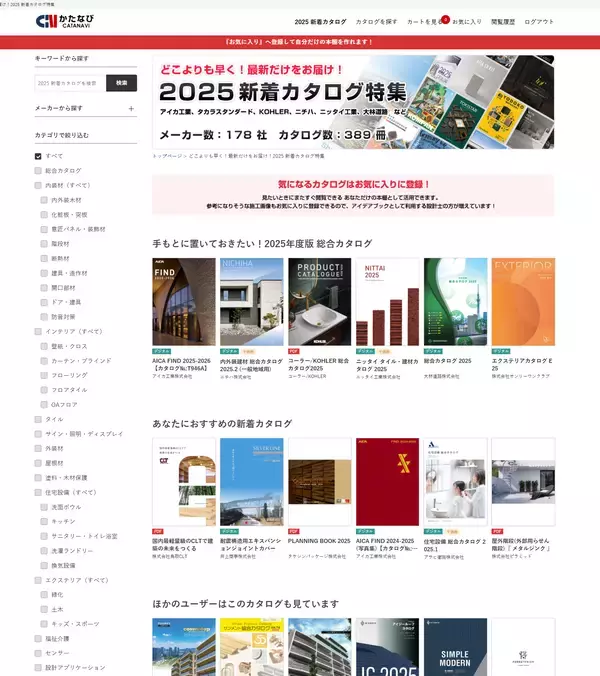Image resolution: width=600 pixels, height=676 pixels.
Task: Open the NICHIHA catalog cover thumbnail
Action: point(252,302)
